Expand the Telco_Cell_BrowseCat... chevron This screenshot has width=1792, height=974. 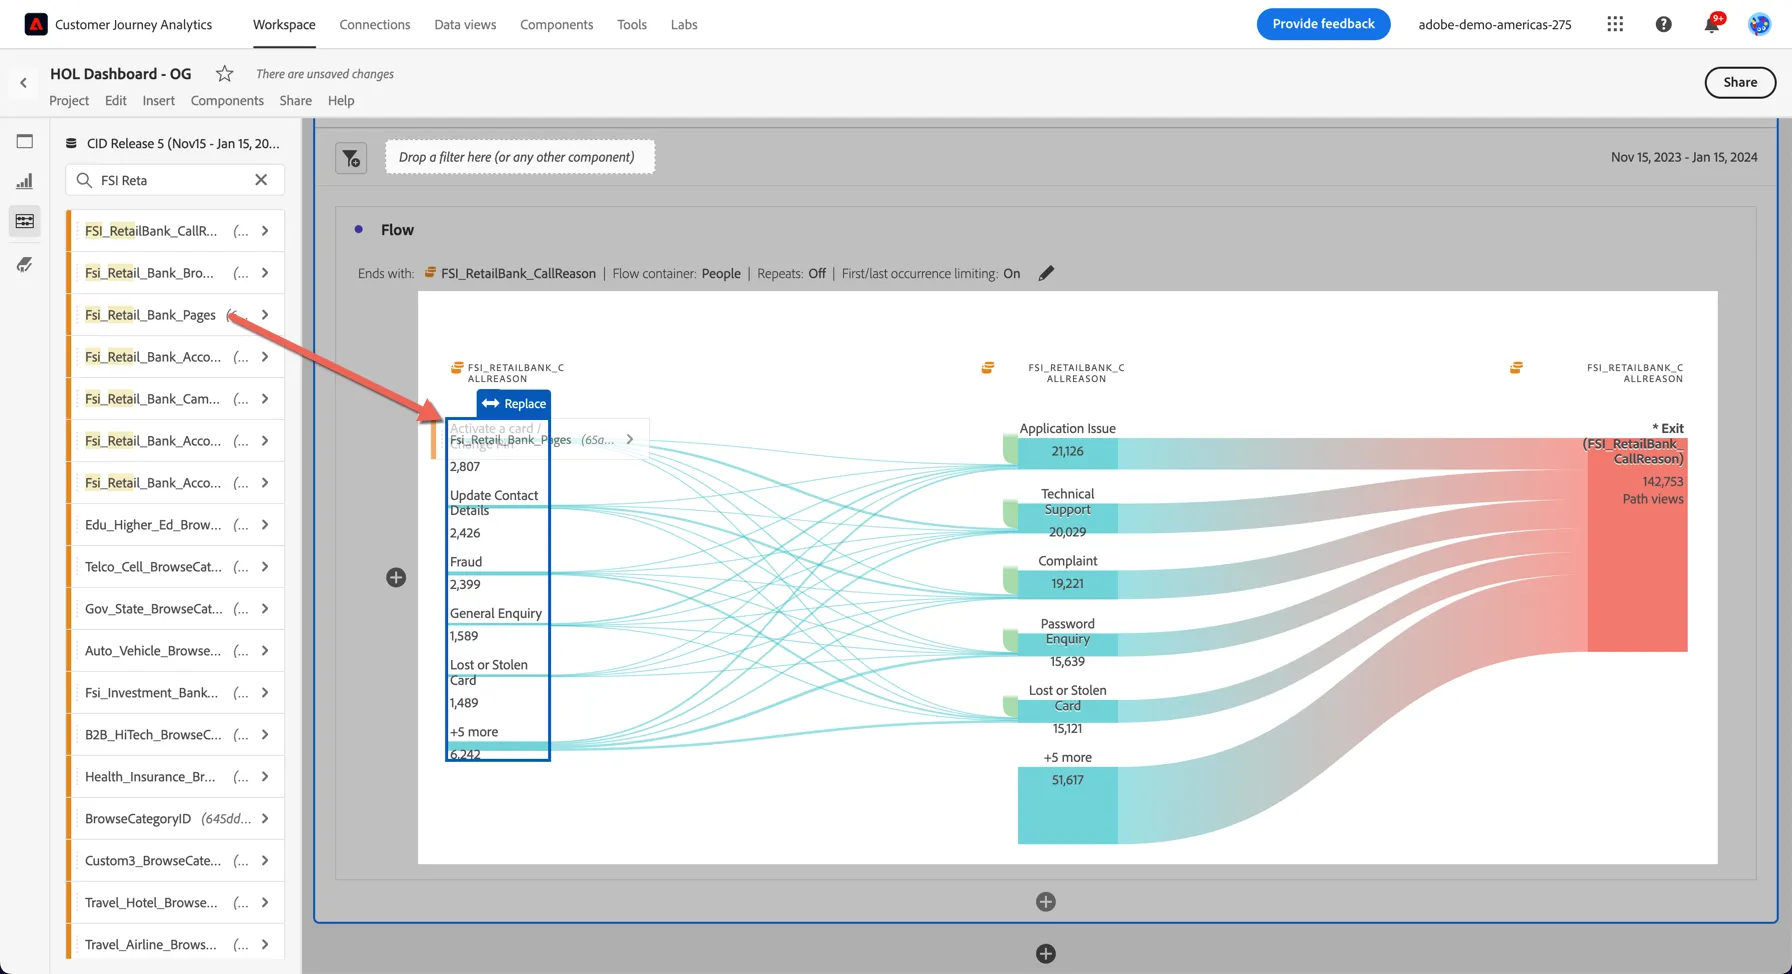coord(265,567)
